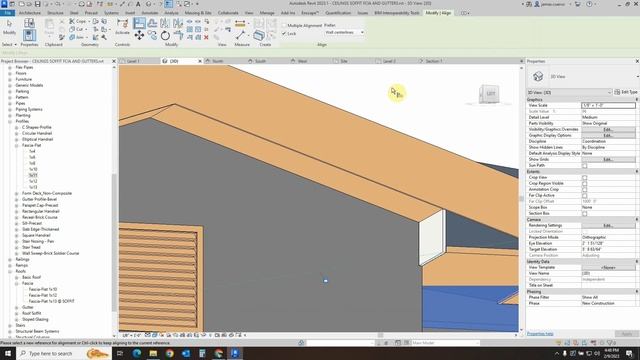The image size is (640, 360).
Task: Open the Properties help link
Action: pyautogui.click(x=540, y=334)
